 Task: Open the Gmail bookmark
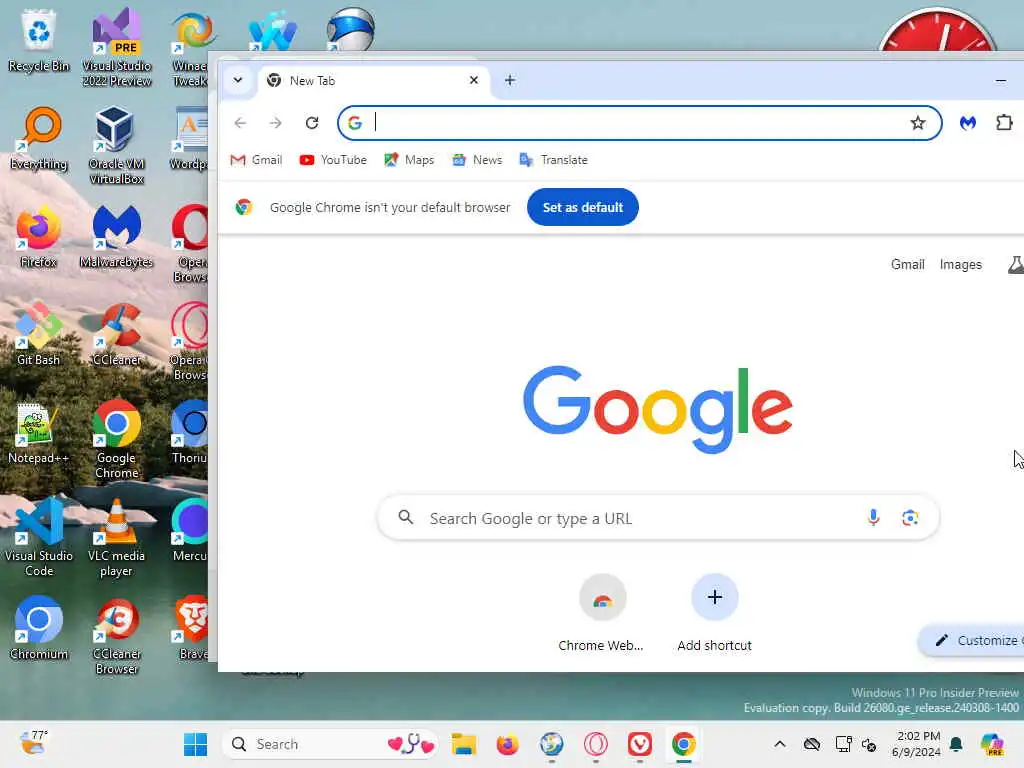click(x=256, y=160)
